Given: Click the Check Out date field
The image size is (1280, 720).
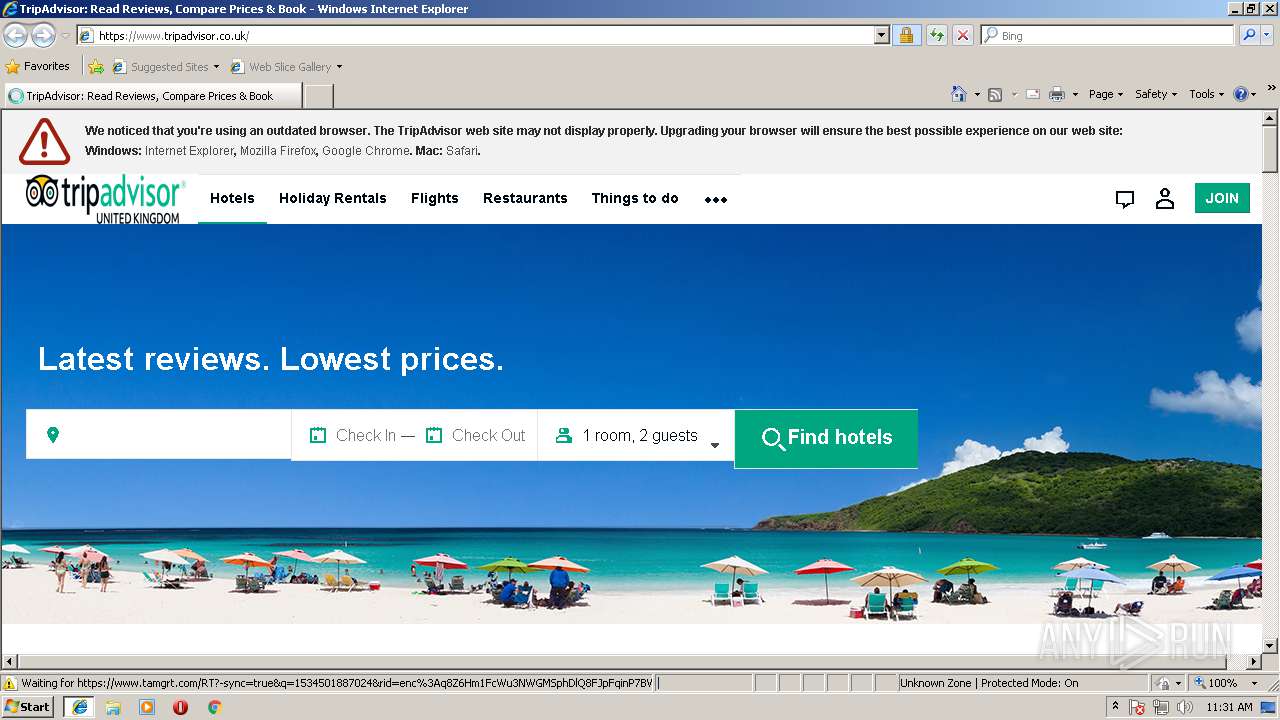Looking at the screenshot, I should point(476,435).
